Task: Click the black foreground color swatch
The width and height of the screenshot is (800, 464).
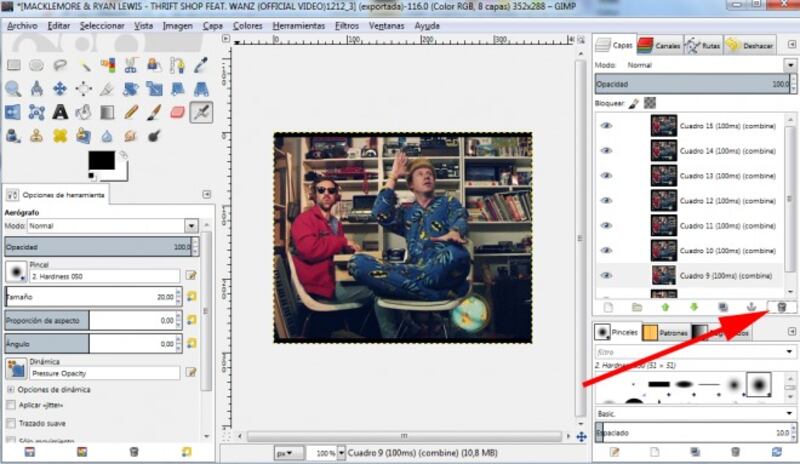Action: [101, 160]
